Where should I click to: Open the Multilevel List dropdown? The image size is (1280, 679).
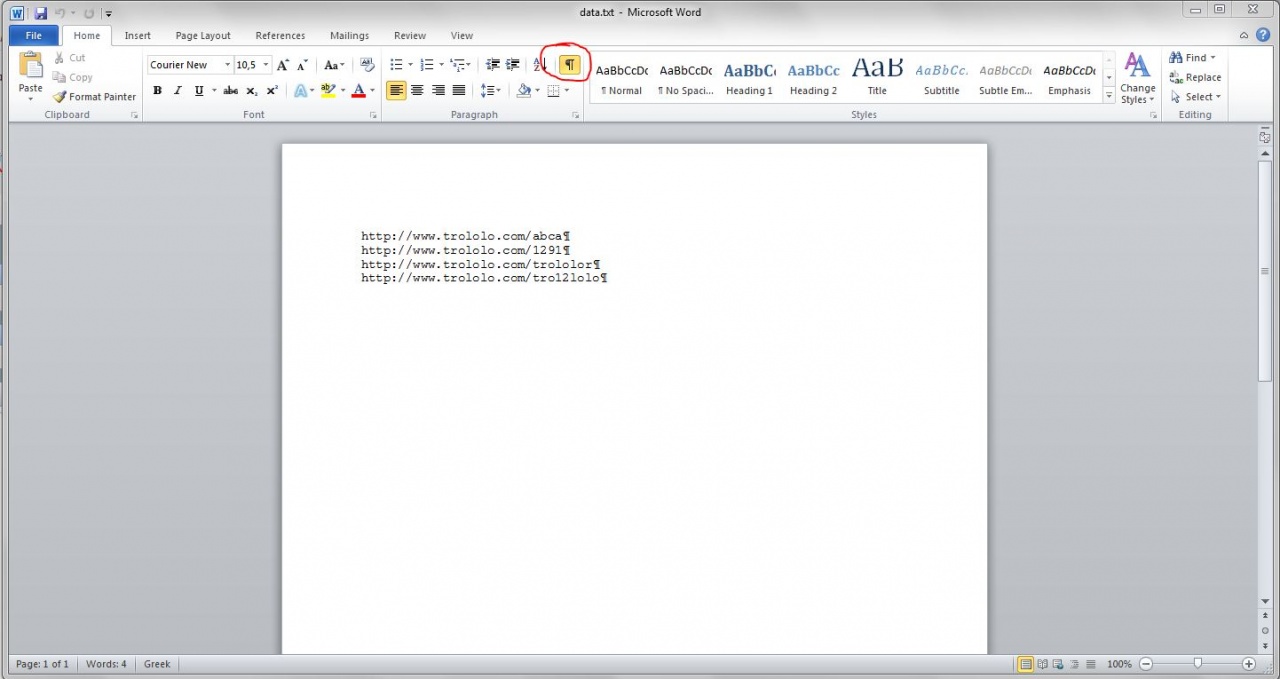[460, 65]
